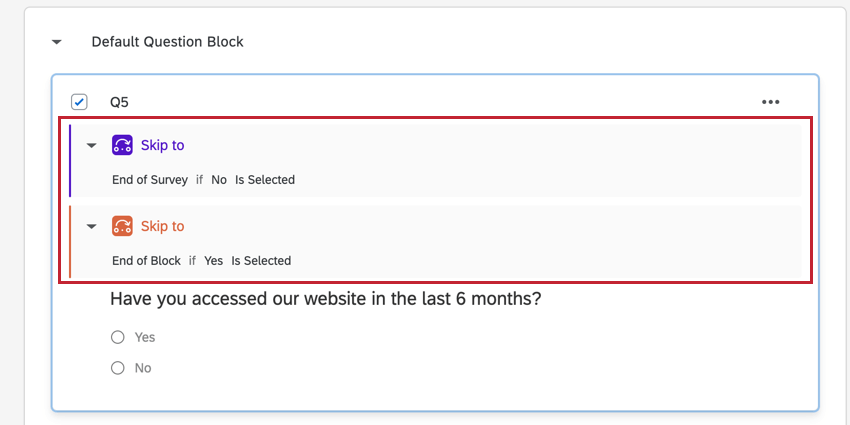Click the 'No Is Selected' condition text
The image size is (850, 425).
pos(253,180)
